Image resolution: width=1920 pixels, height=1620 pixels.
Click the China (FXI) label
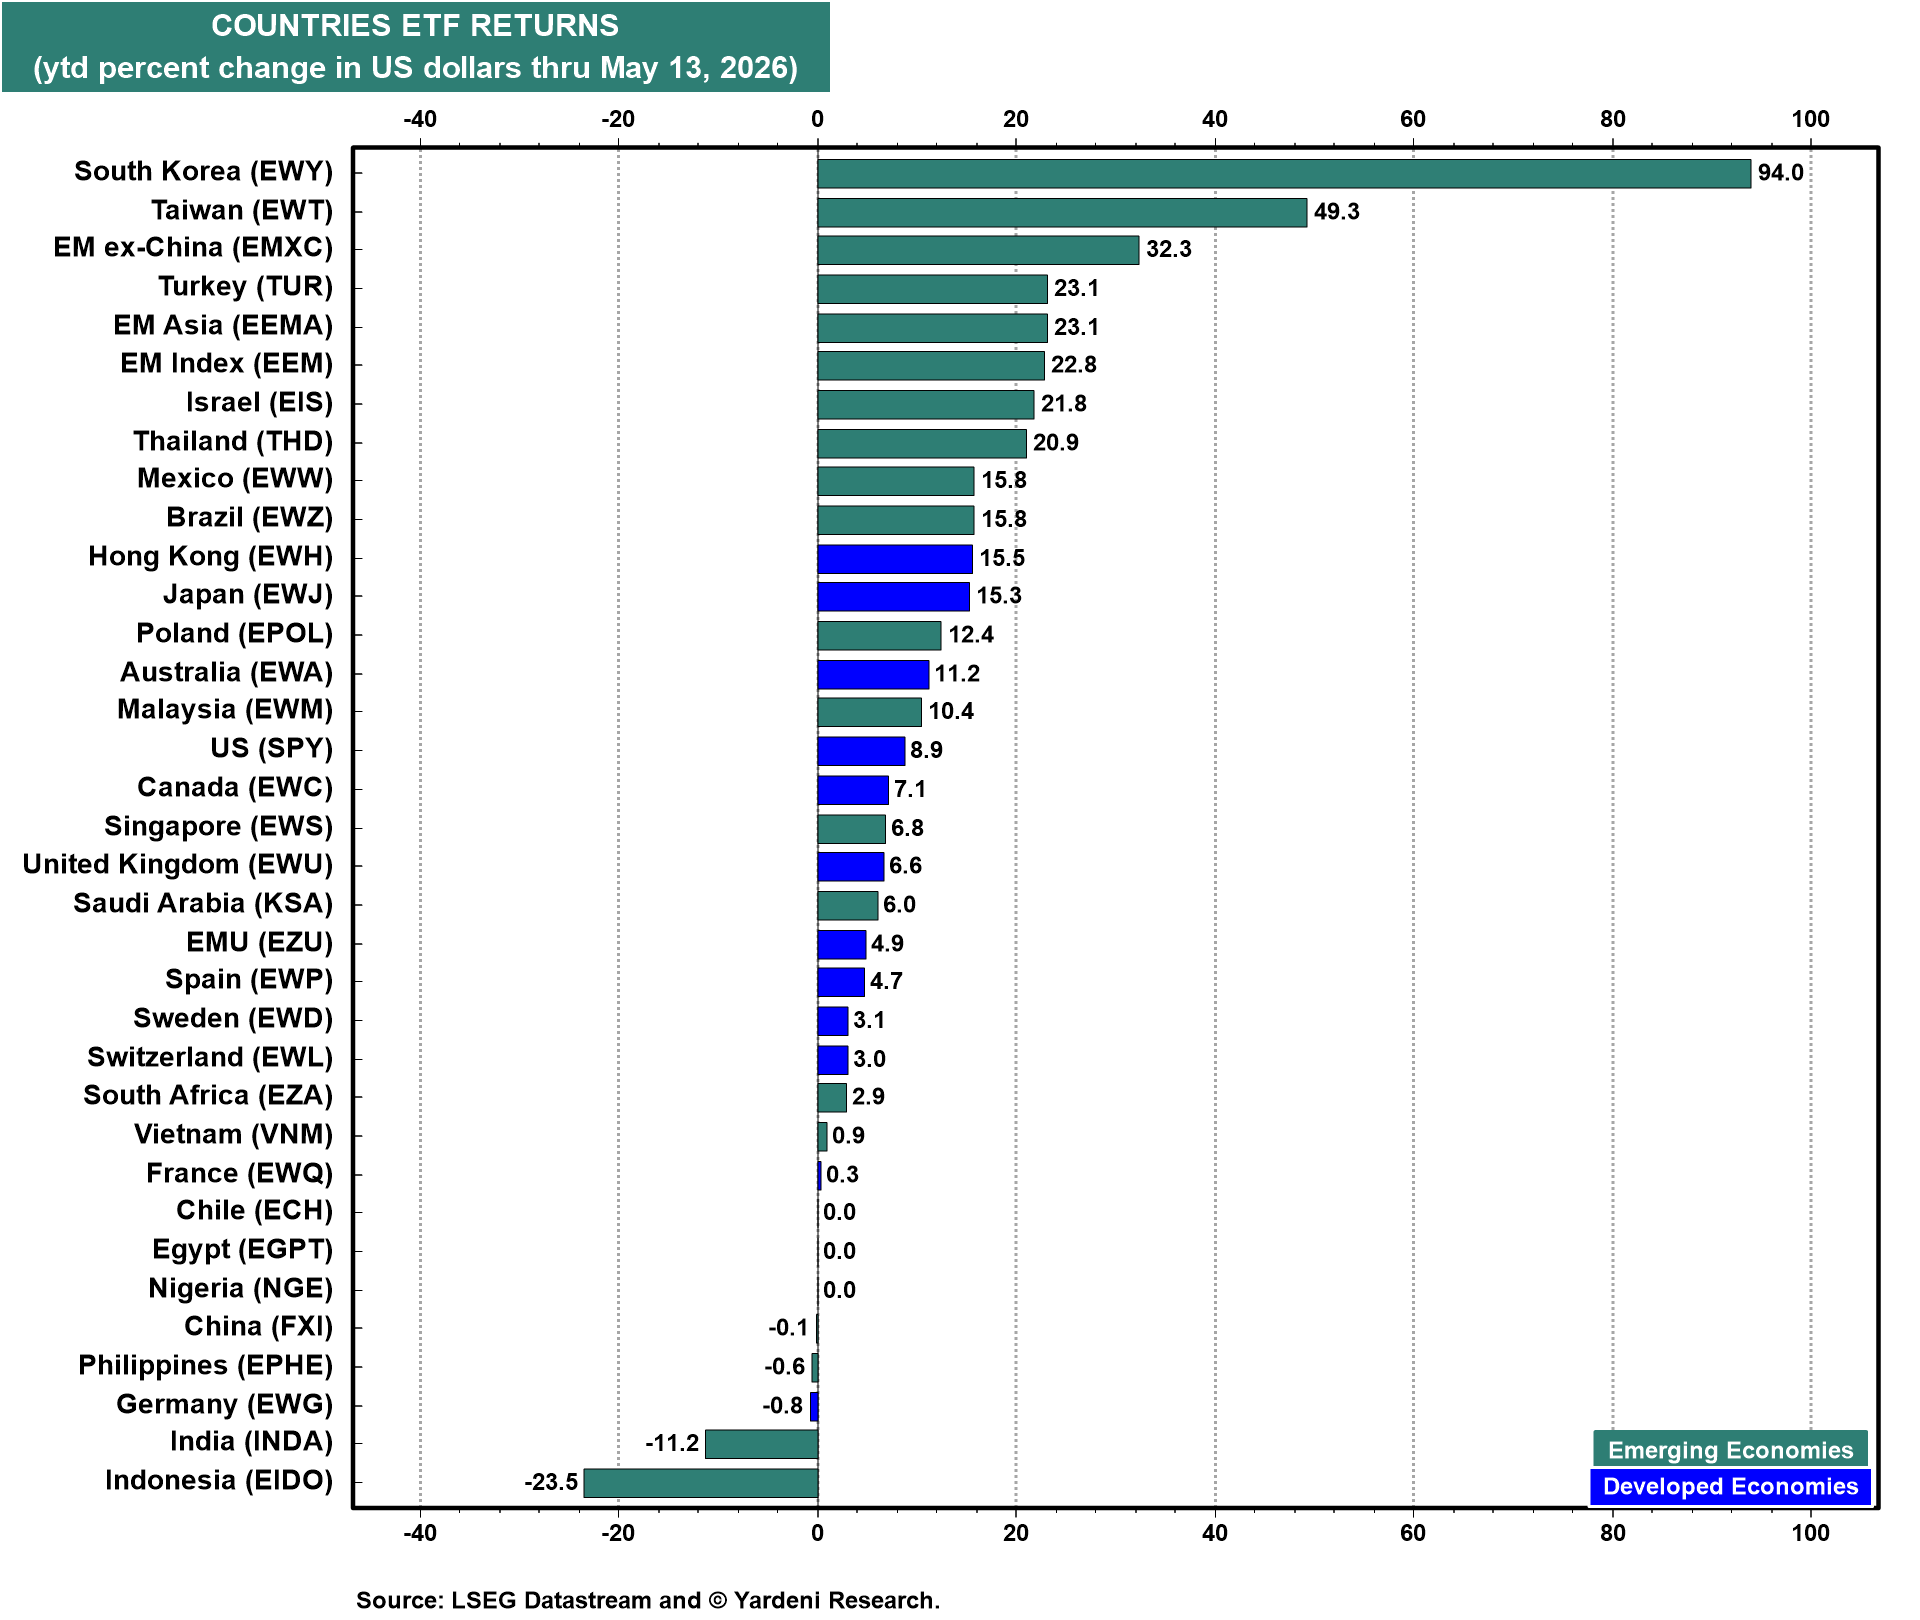pos(259,1327)
